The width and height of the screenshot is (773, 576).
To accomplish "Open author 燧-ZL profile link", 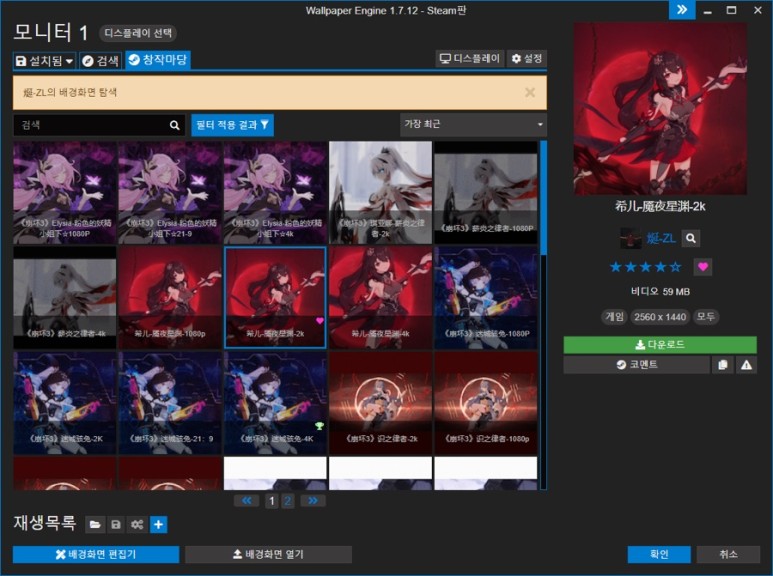I will [x=661, y=239].
